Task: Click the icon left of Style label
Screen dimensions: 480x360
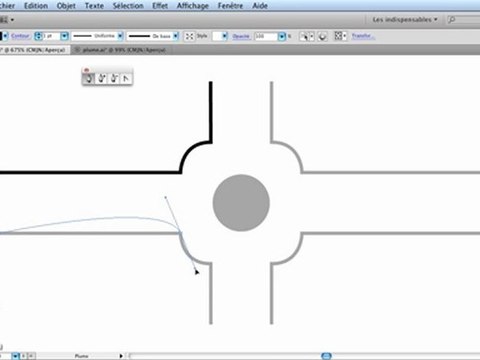Action: coord(189,36)
